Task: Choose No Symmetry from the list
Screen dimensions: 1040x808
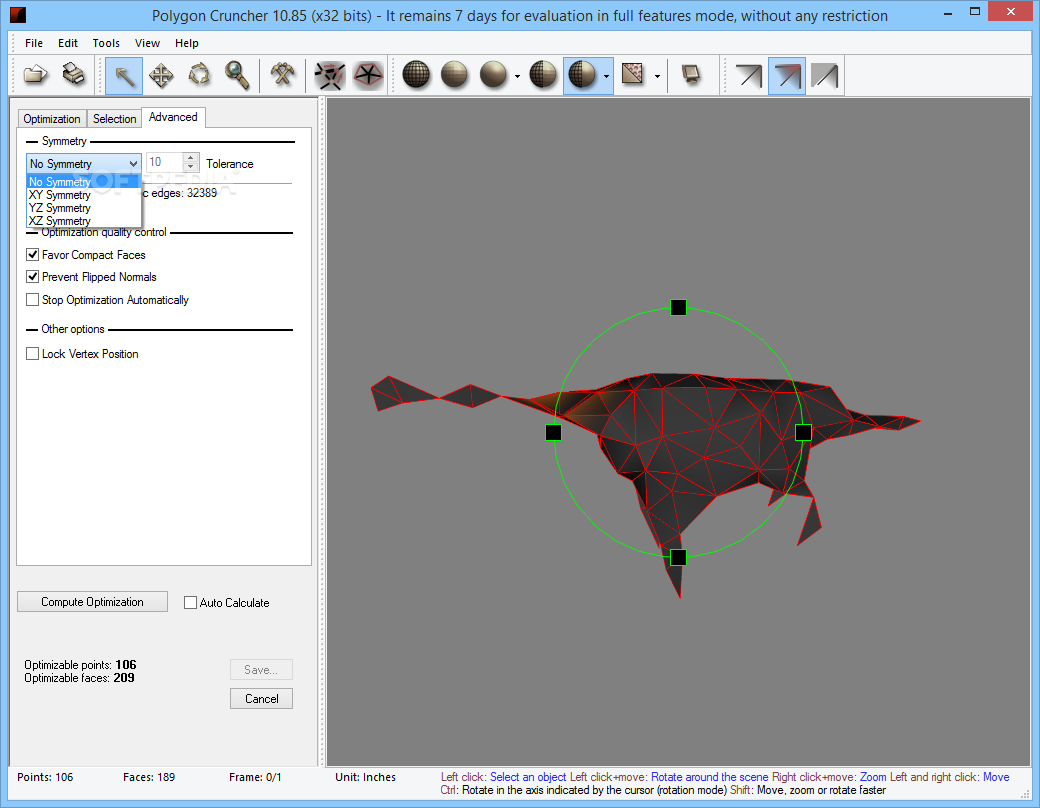Action: coord(83,182)
